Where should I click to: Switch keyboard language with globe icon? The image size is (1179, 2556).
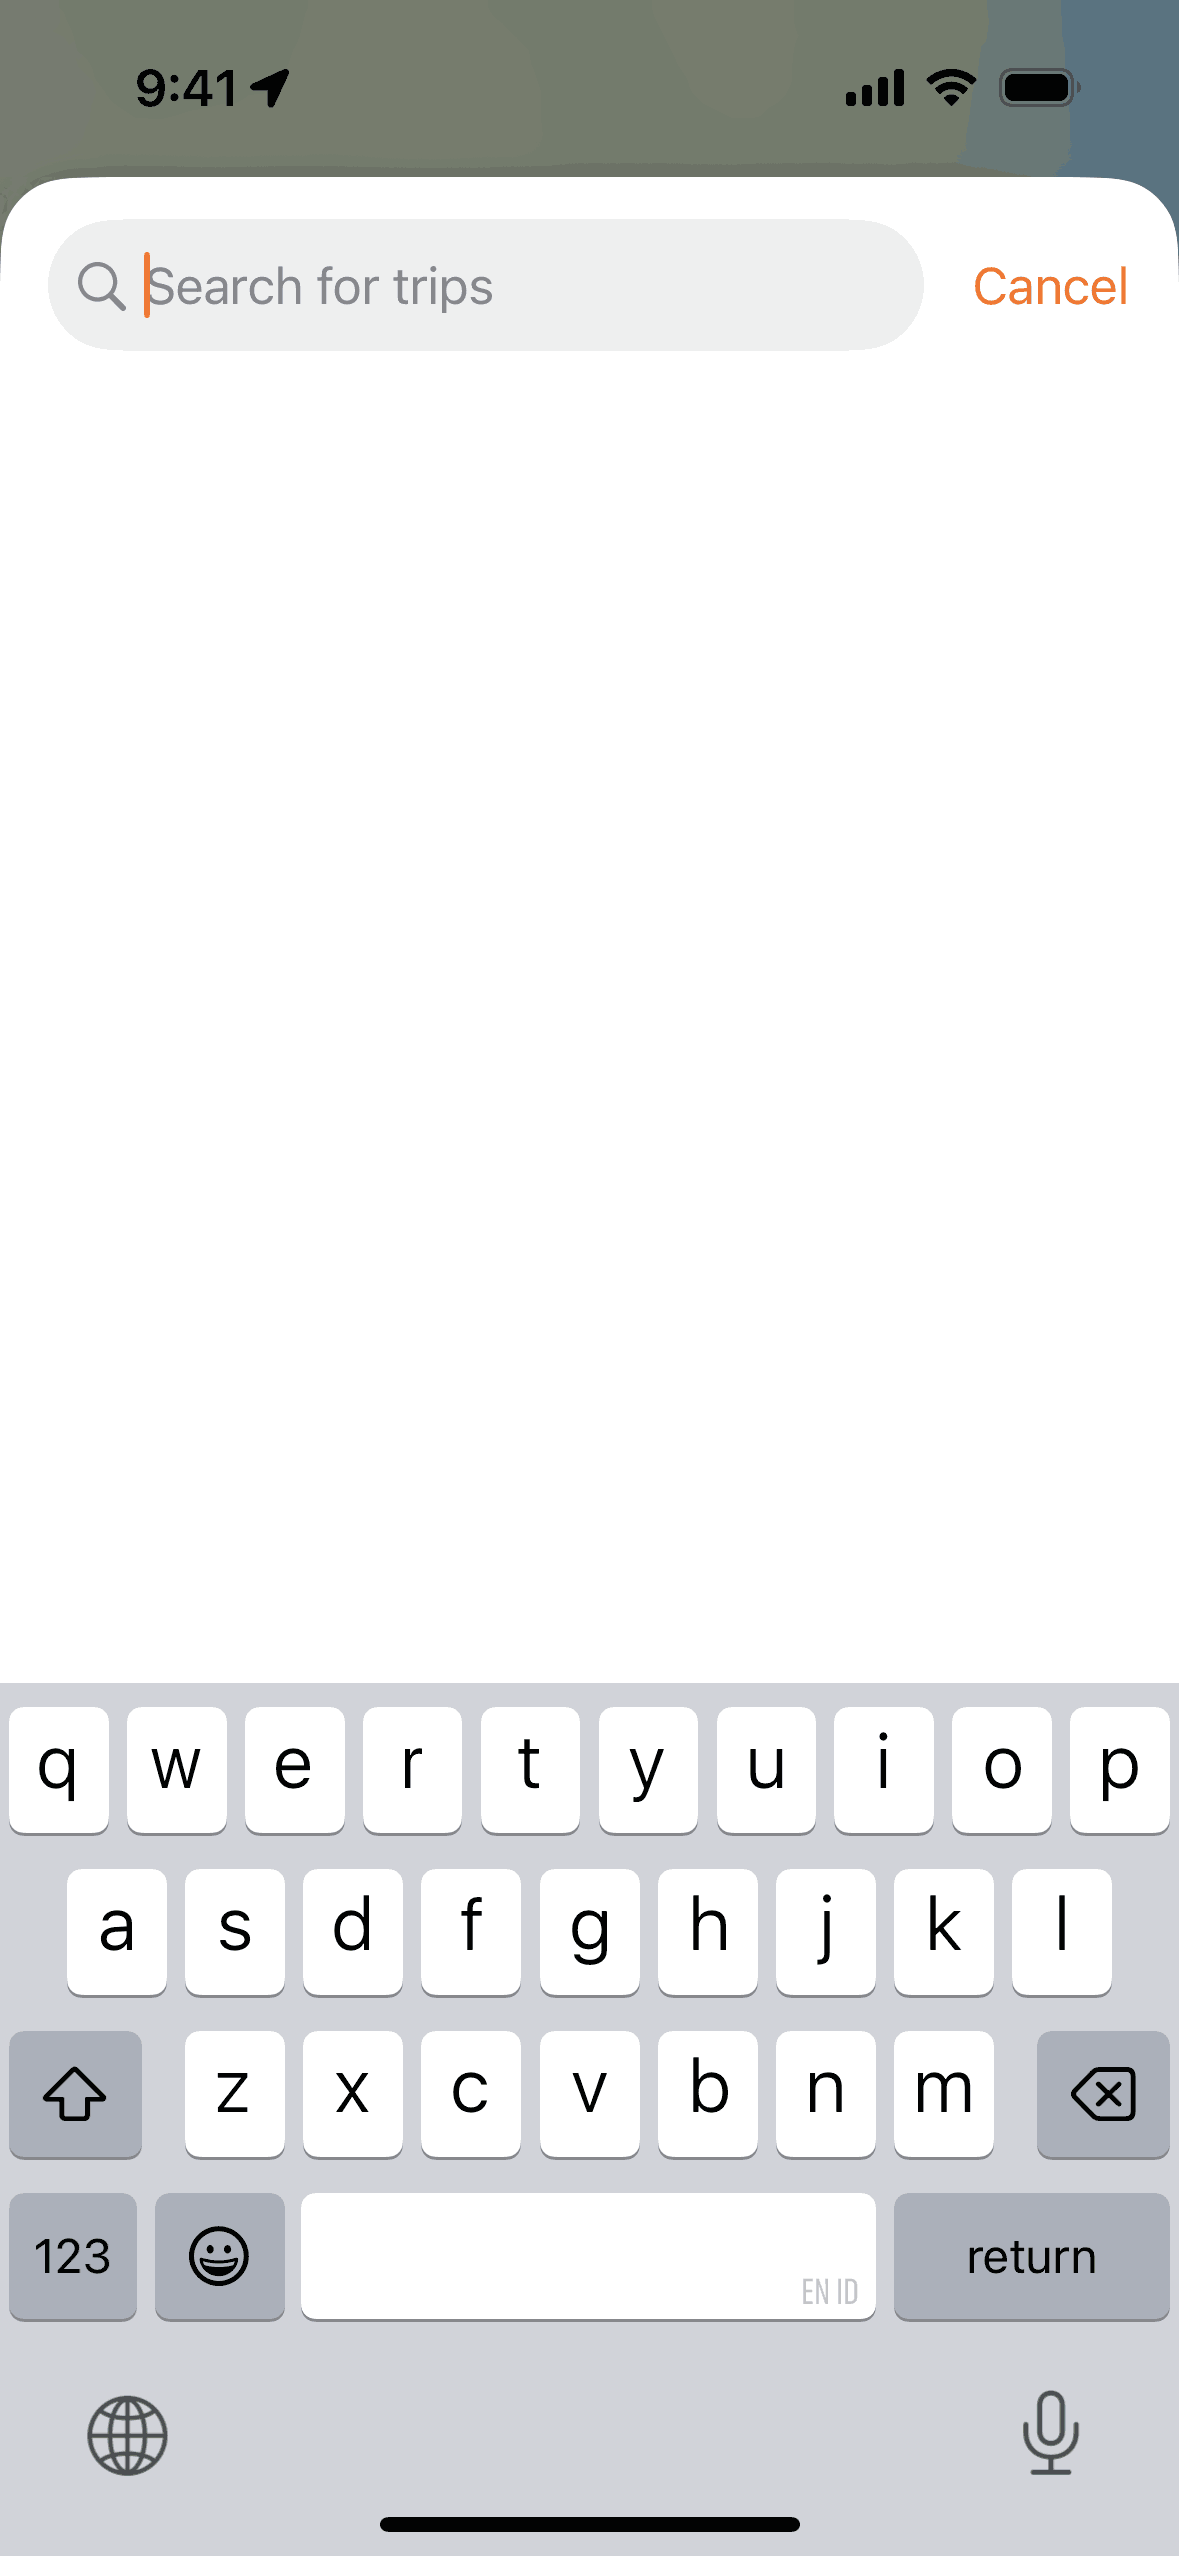(x=127, y=2435)
